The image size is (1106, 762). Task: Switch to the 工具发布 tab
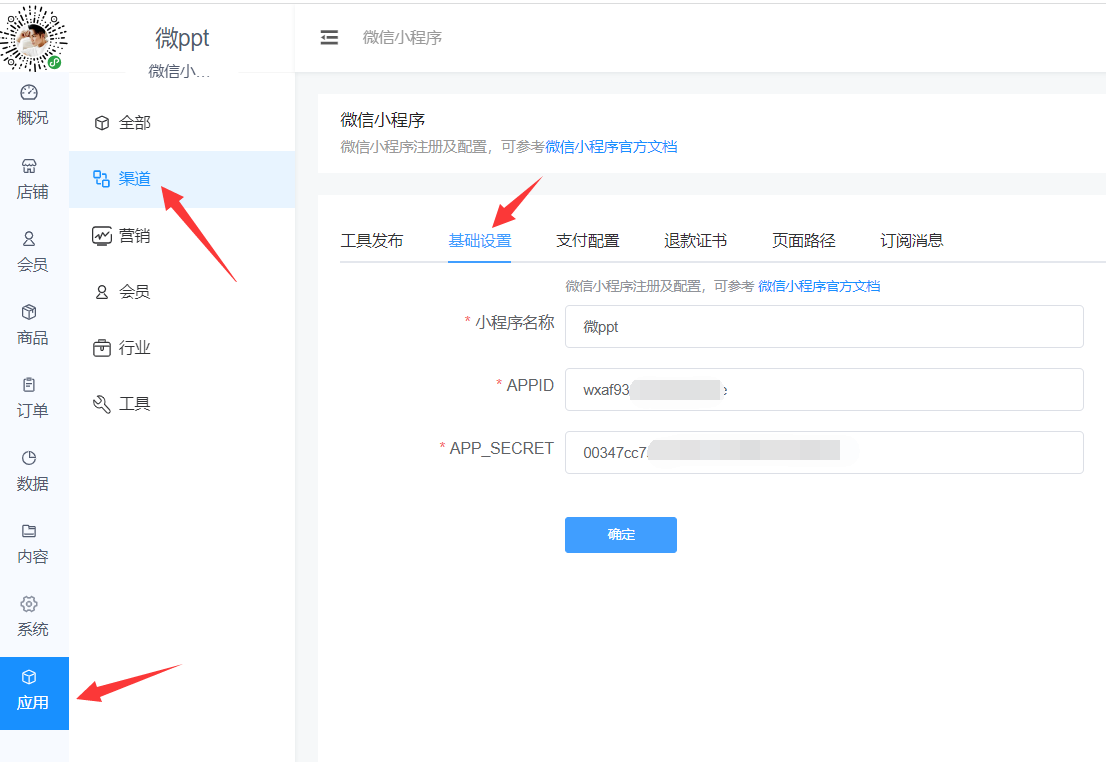[x=372, y=241]
